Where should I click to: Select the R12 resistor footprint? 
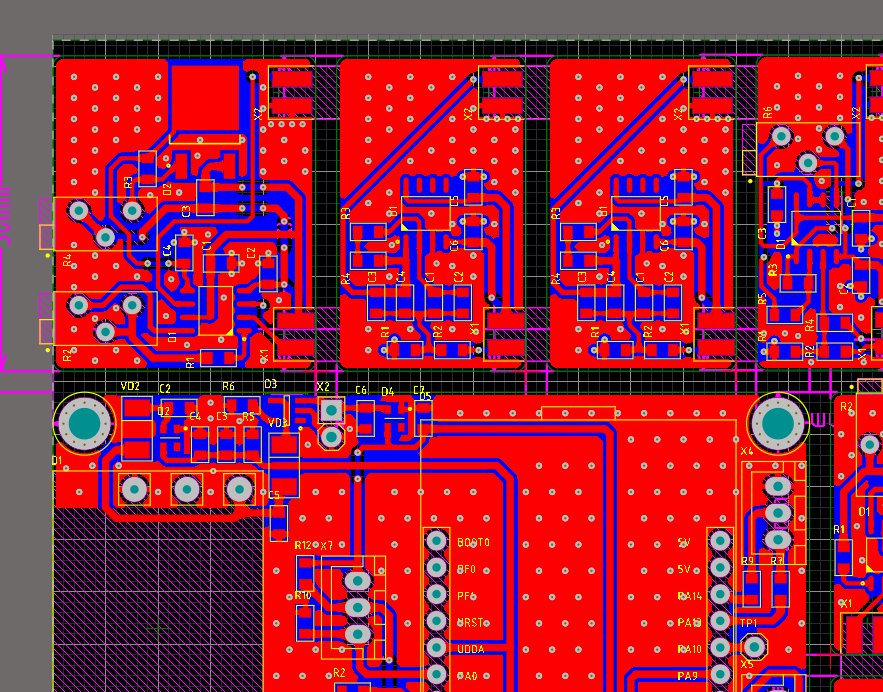click(x=305, y=573)
